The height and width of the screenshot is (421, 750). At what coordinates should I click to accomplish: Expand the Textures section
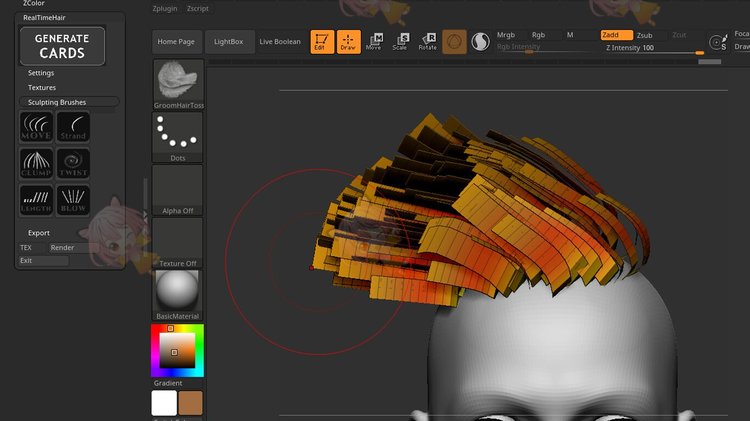pyautogui.click(x=42, y=88)
